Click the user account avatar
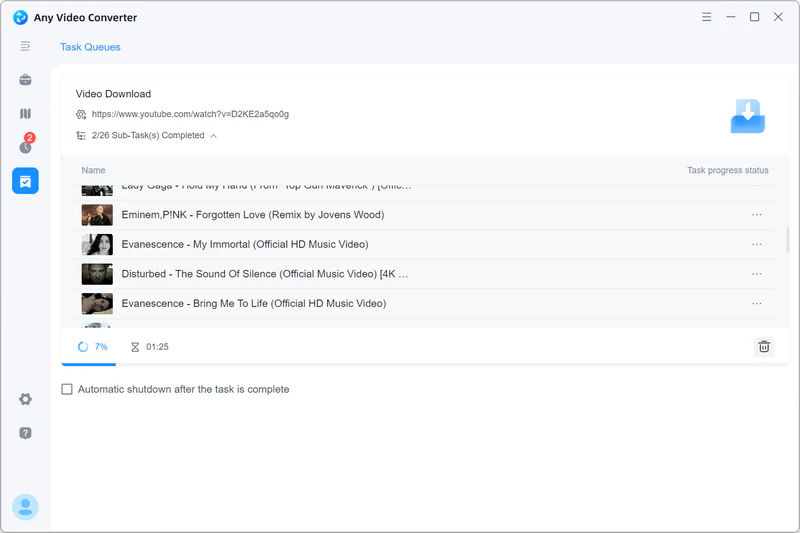Image resolution: width=800 pixels, height=533 pixels. [x=25, y=507]
